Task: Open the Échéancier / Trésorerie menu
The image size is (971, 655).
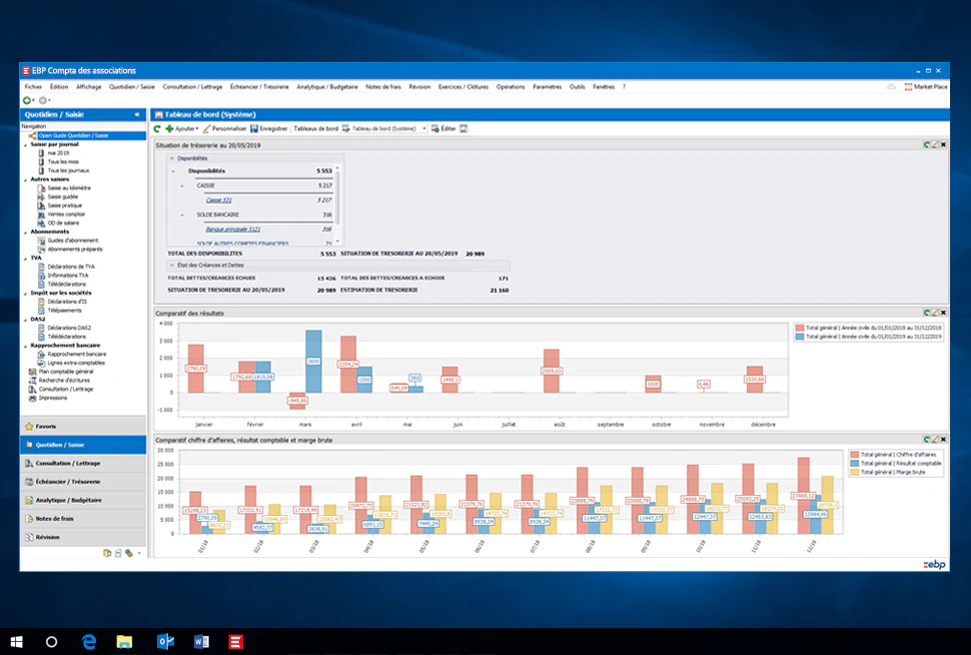Action: [x=259, y=87]
